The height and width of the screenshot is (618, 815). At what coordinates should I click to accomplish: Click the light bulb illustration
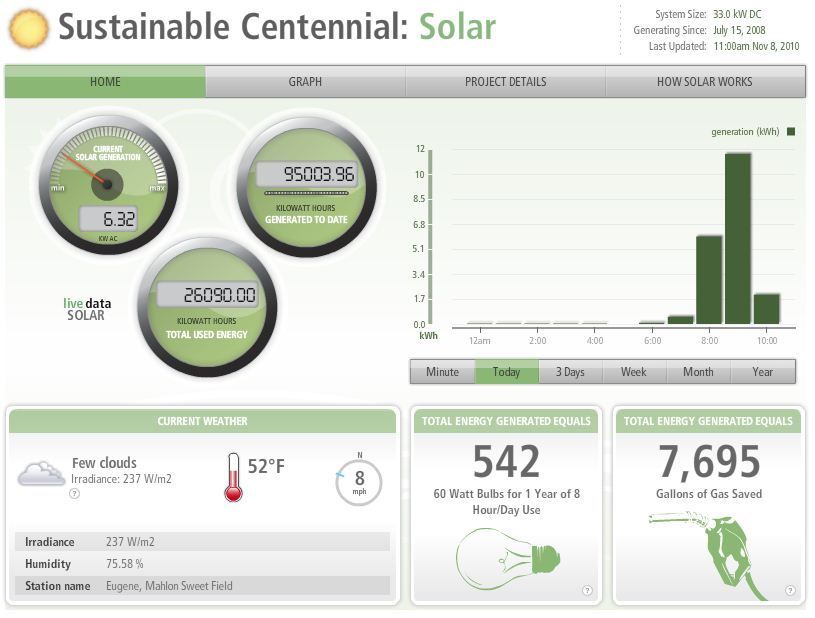click(x=505, y=555)
